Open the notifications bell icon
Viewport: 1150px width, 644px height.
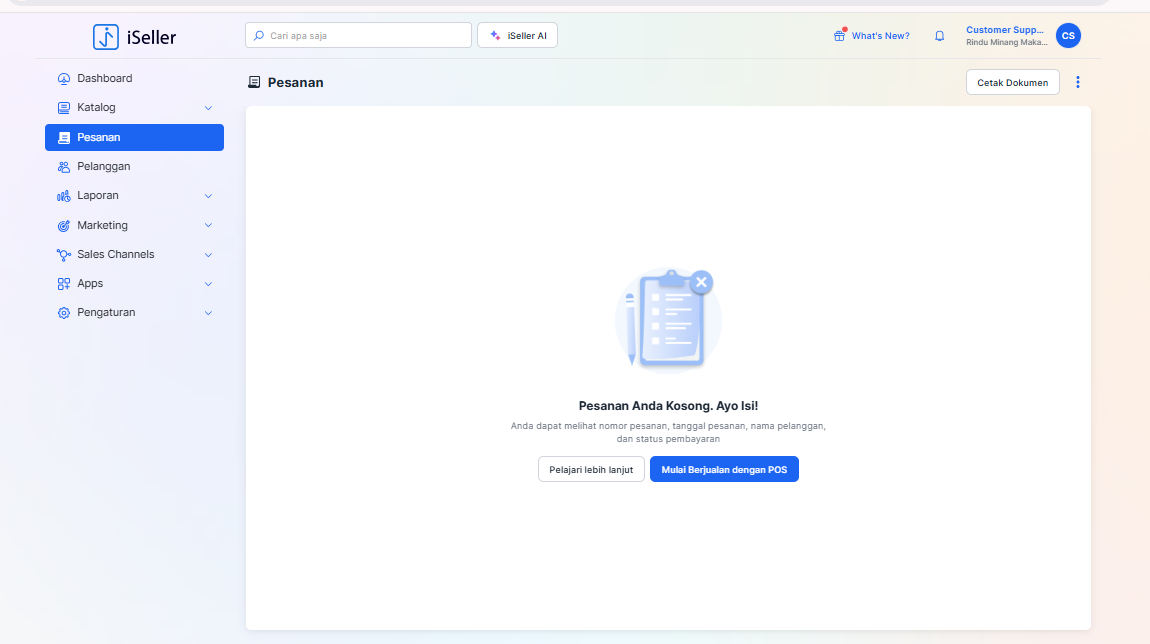click(x=939, y=36)
